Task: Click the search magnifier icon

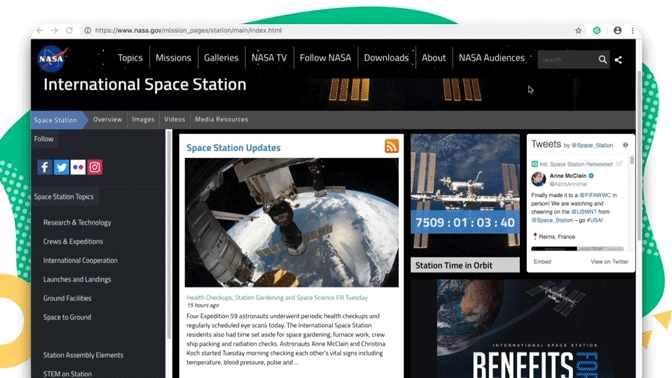Action: (x=603, y=60)
